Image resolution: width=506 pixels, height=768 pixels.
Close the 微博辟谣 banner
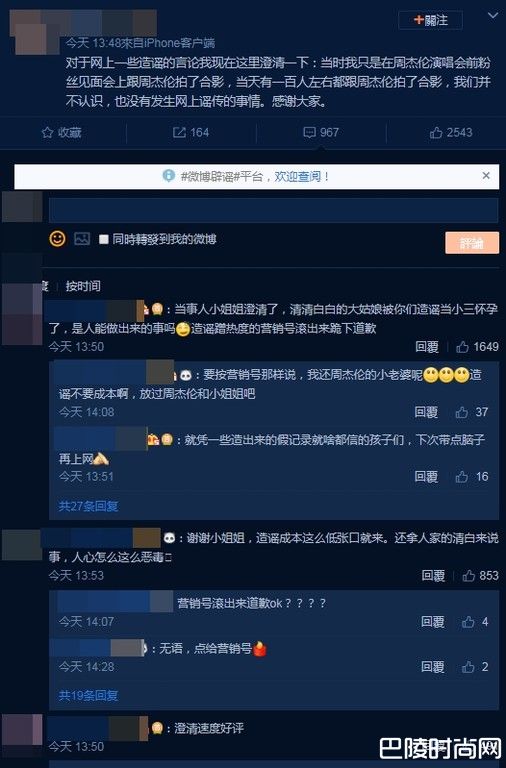[x=486, y=175]
